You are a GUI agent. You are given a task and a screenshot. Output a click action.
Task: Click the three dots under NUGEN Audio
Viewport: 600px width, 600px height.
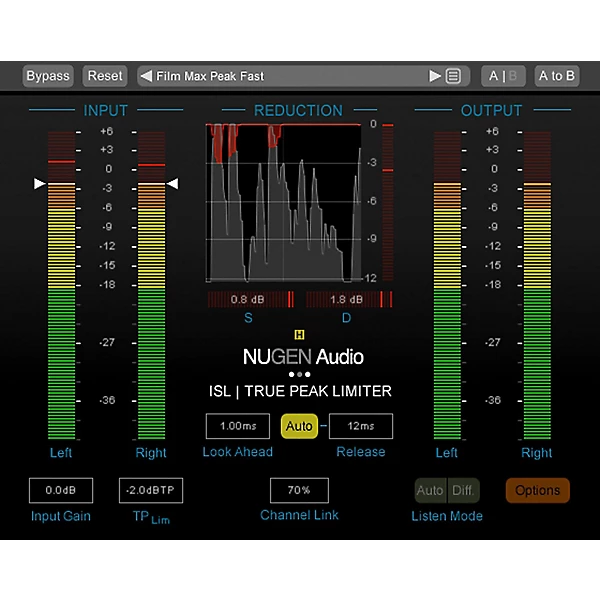point(299,373)
